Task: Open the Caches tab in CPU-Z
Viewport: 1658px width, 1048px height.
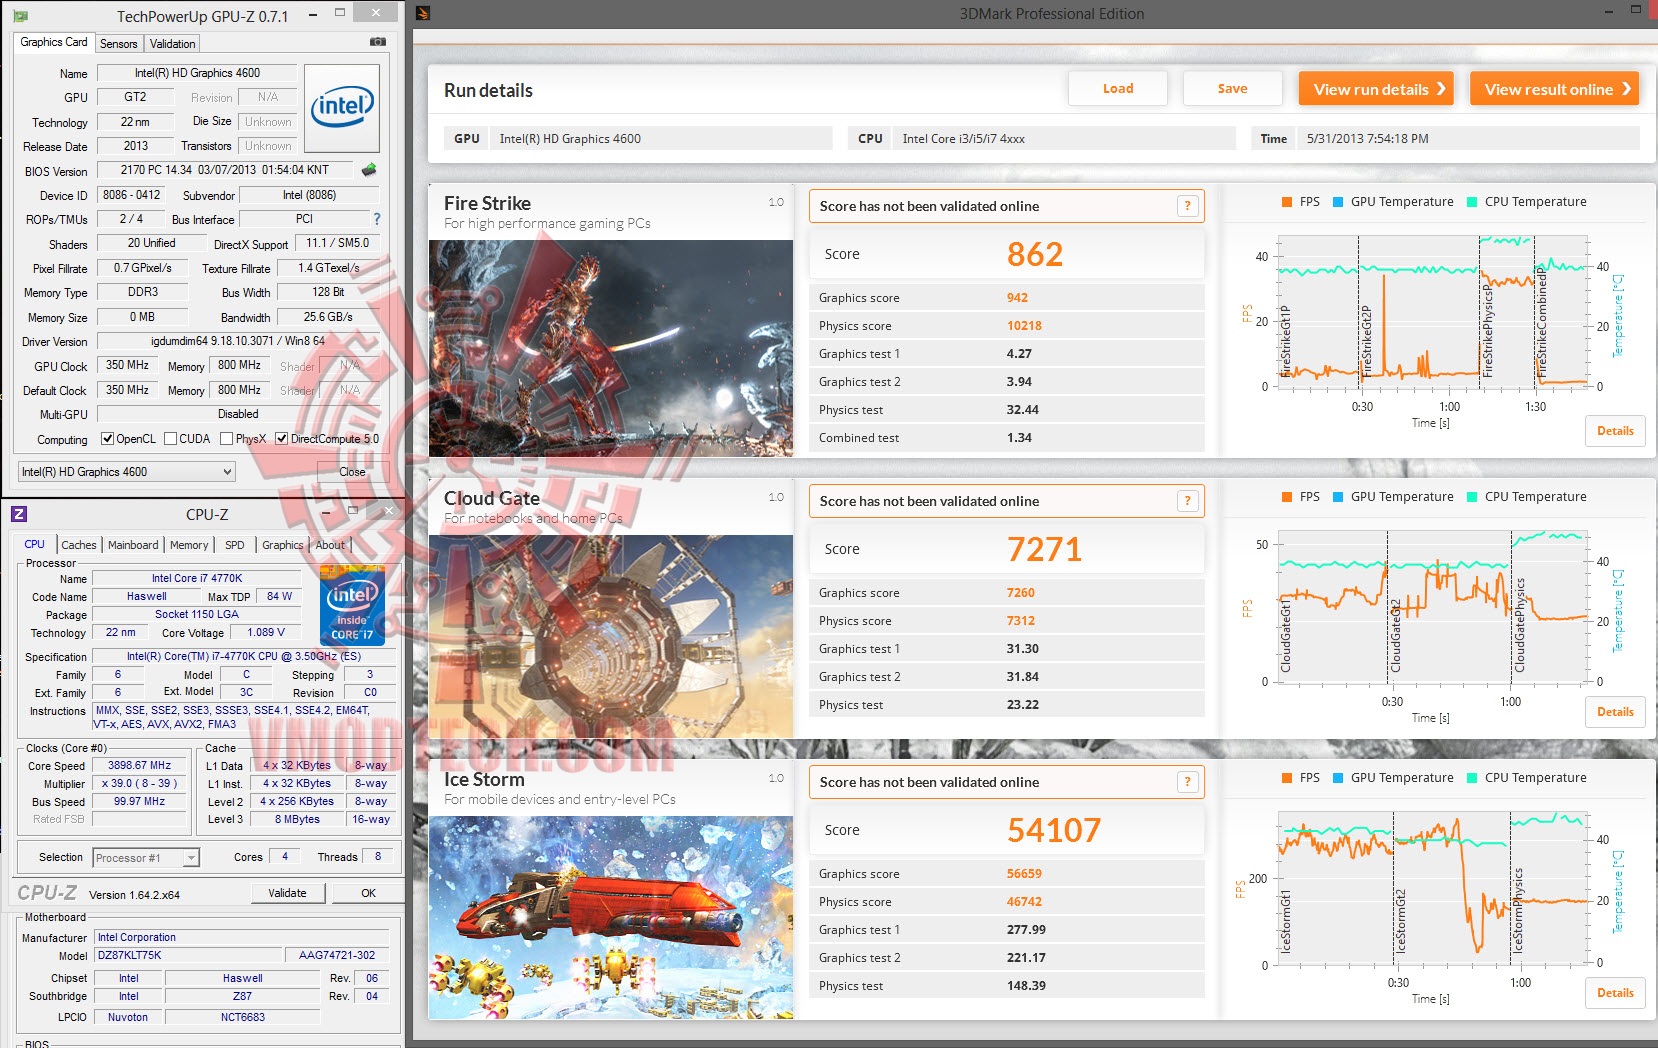Action: (x=79, y=545)
